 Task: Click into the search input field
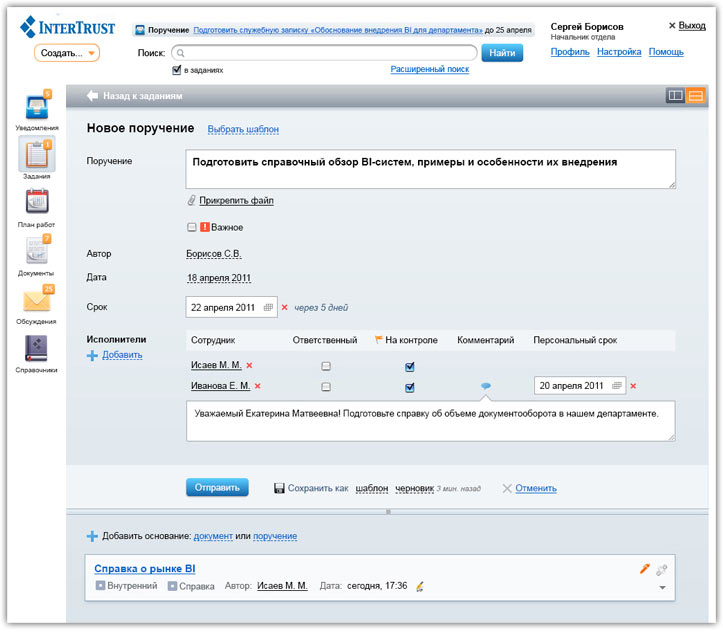(325, 53)
